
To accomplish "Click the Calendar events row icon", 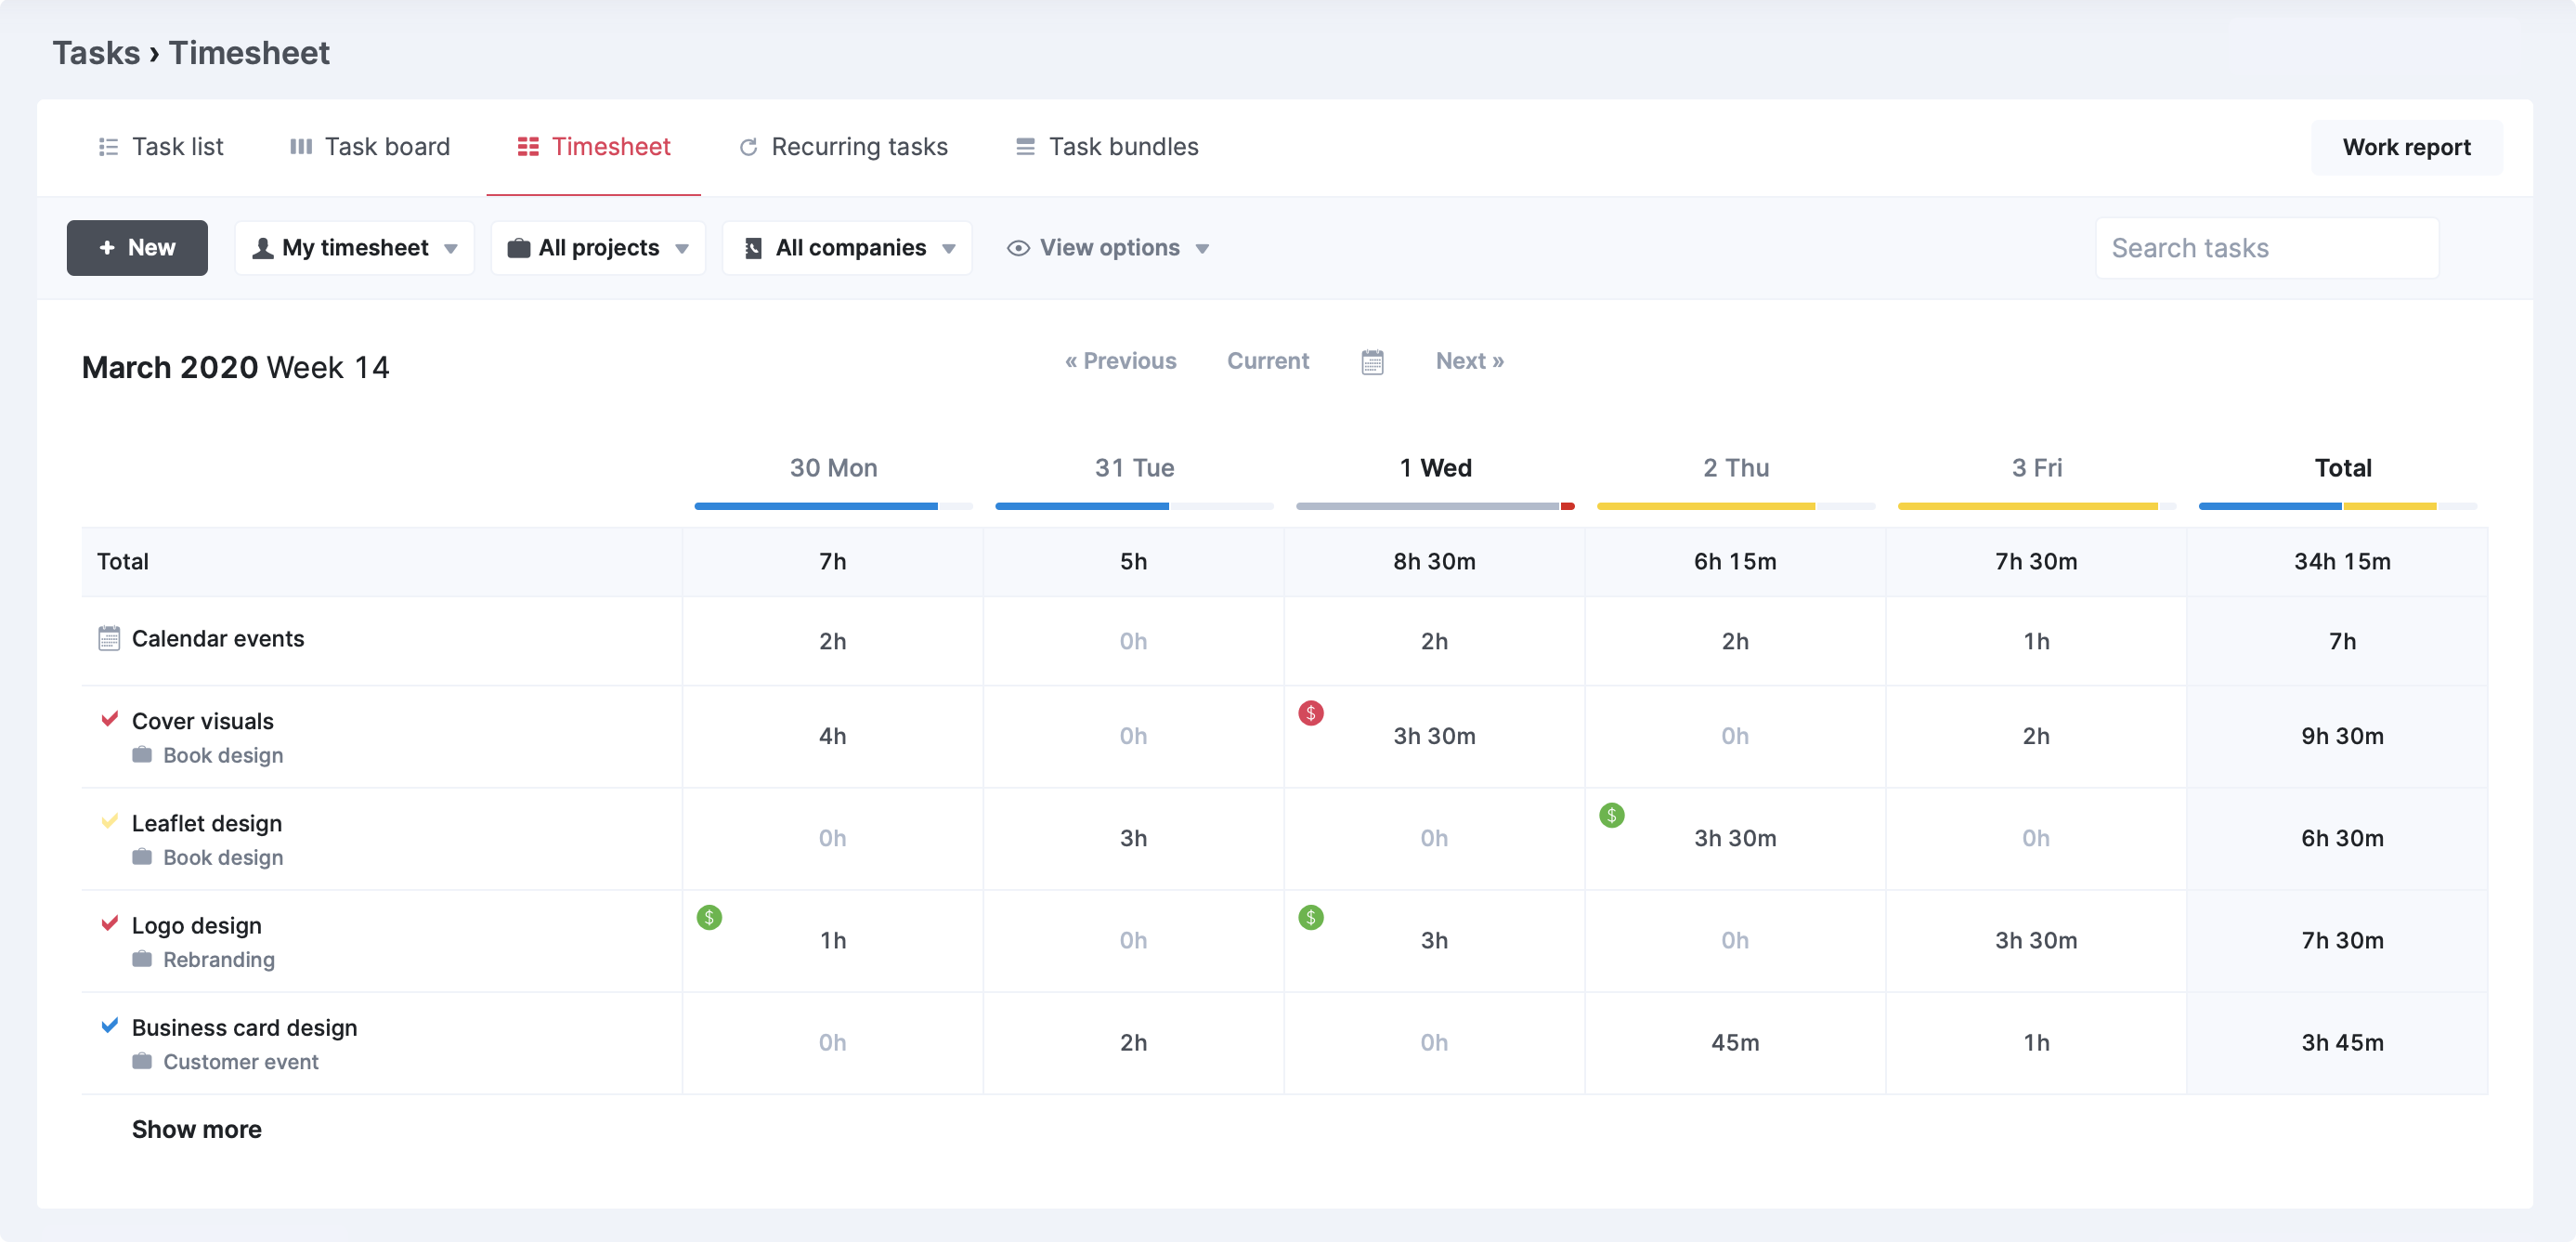I will [109, 638].
